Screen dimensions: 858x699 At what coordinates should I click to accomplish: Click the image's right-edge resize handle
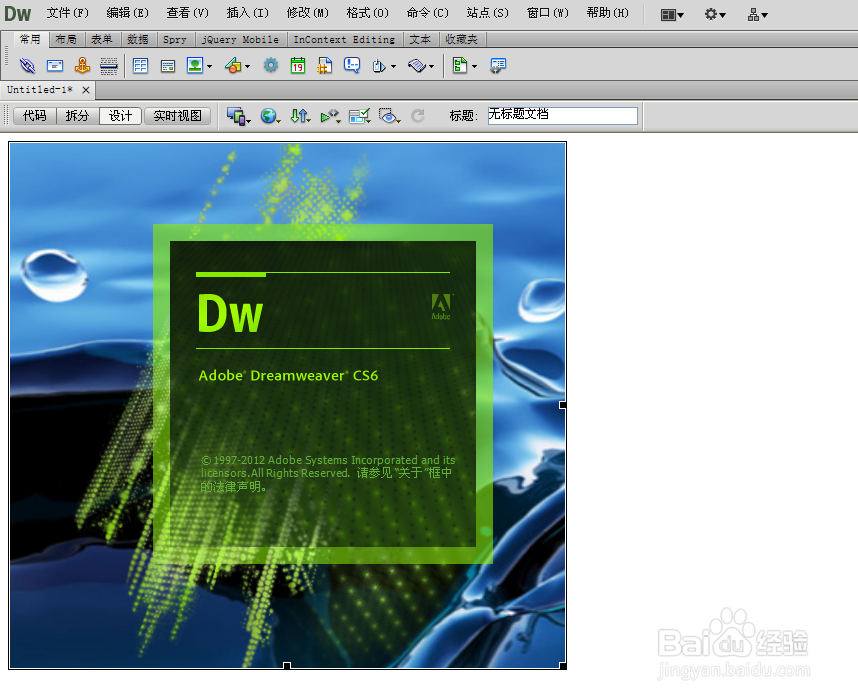563,405
